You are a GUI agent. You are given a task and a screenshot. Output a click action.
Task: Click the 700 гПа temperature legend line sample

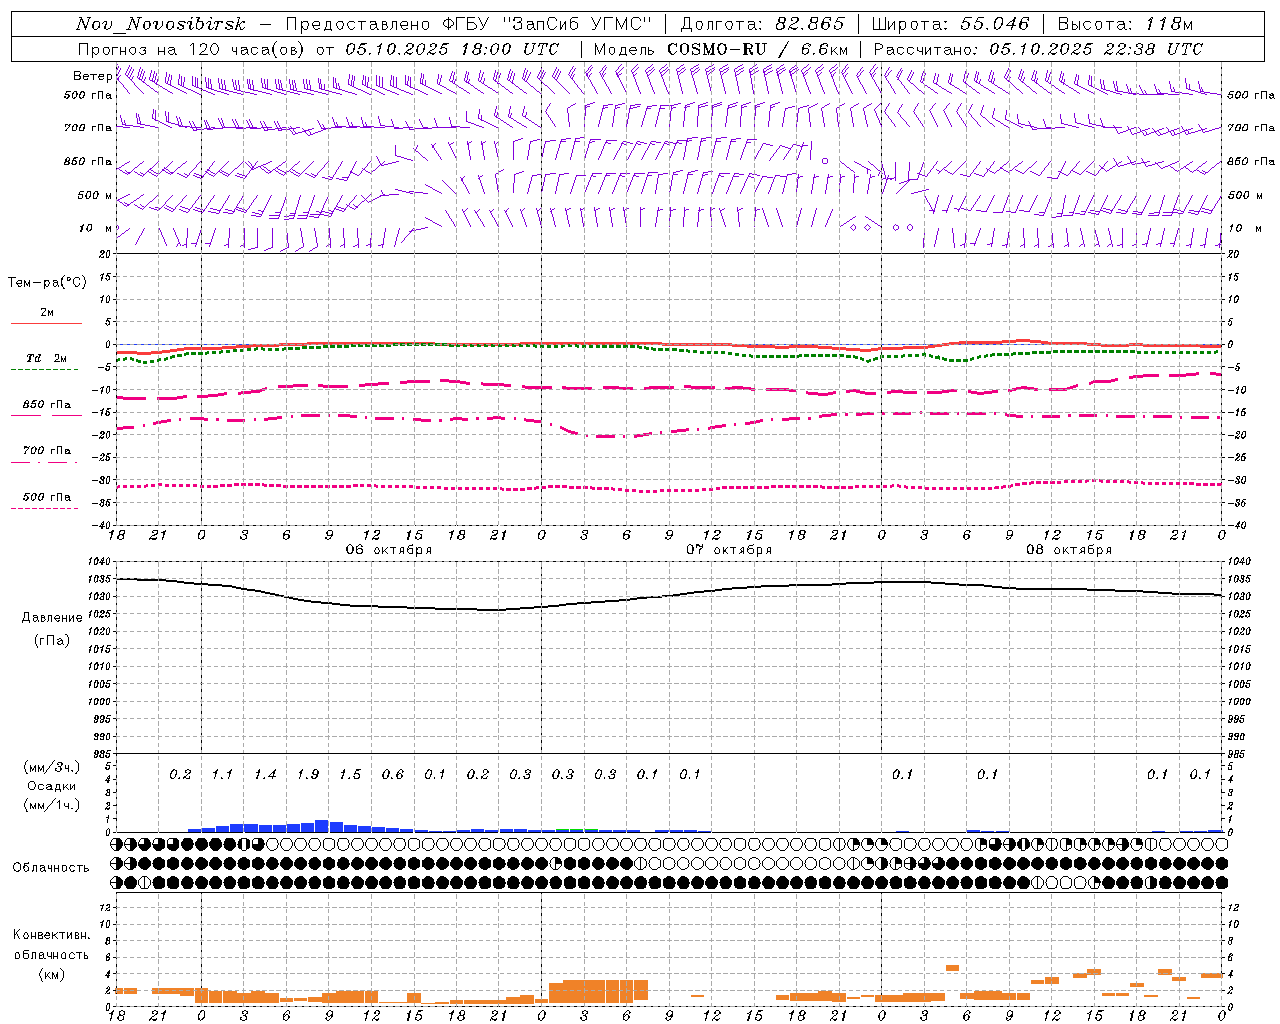click(x=46, y=462)
